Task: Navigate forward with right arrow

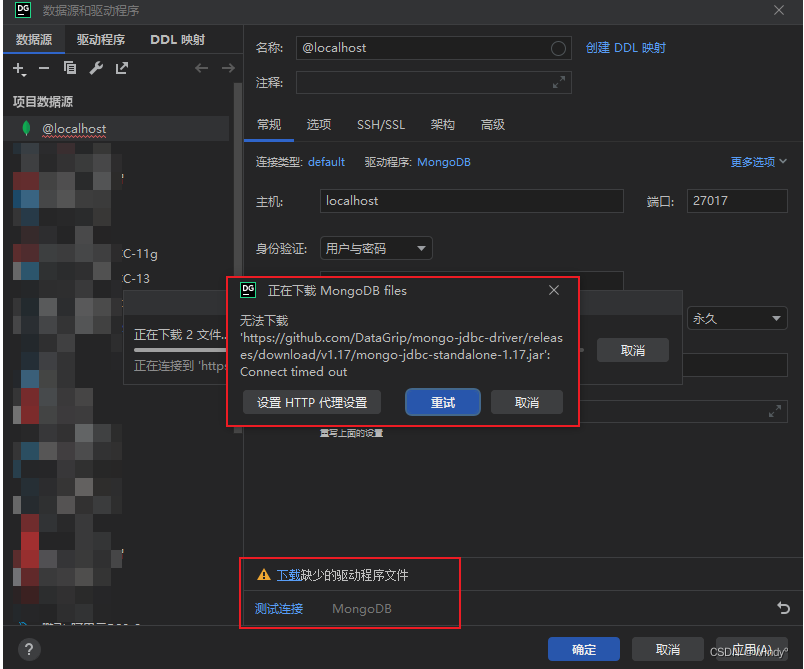Action: [x=228, y=68]
